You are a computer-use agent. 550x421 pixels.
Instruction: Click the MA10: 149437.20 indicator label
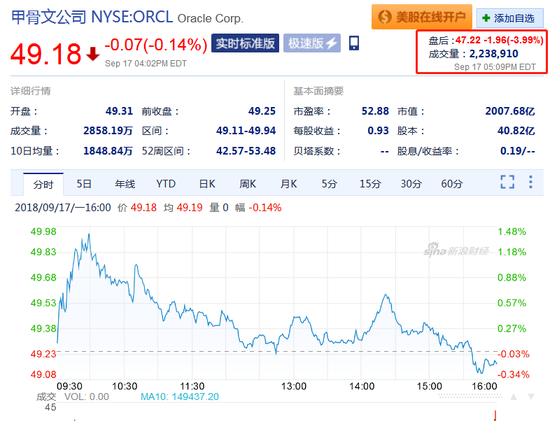[180, 397]
